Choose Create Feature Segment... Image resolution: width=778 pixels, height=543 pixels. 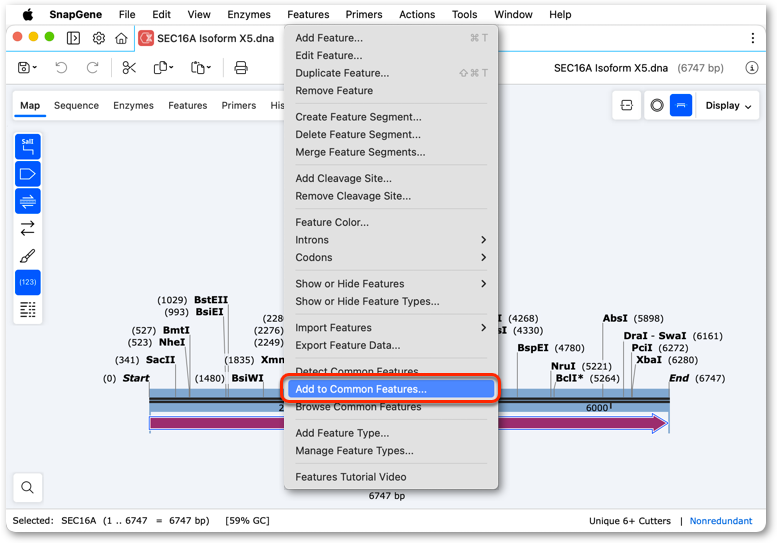tap(390, 117)
